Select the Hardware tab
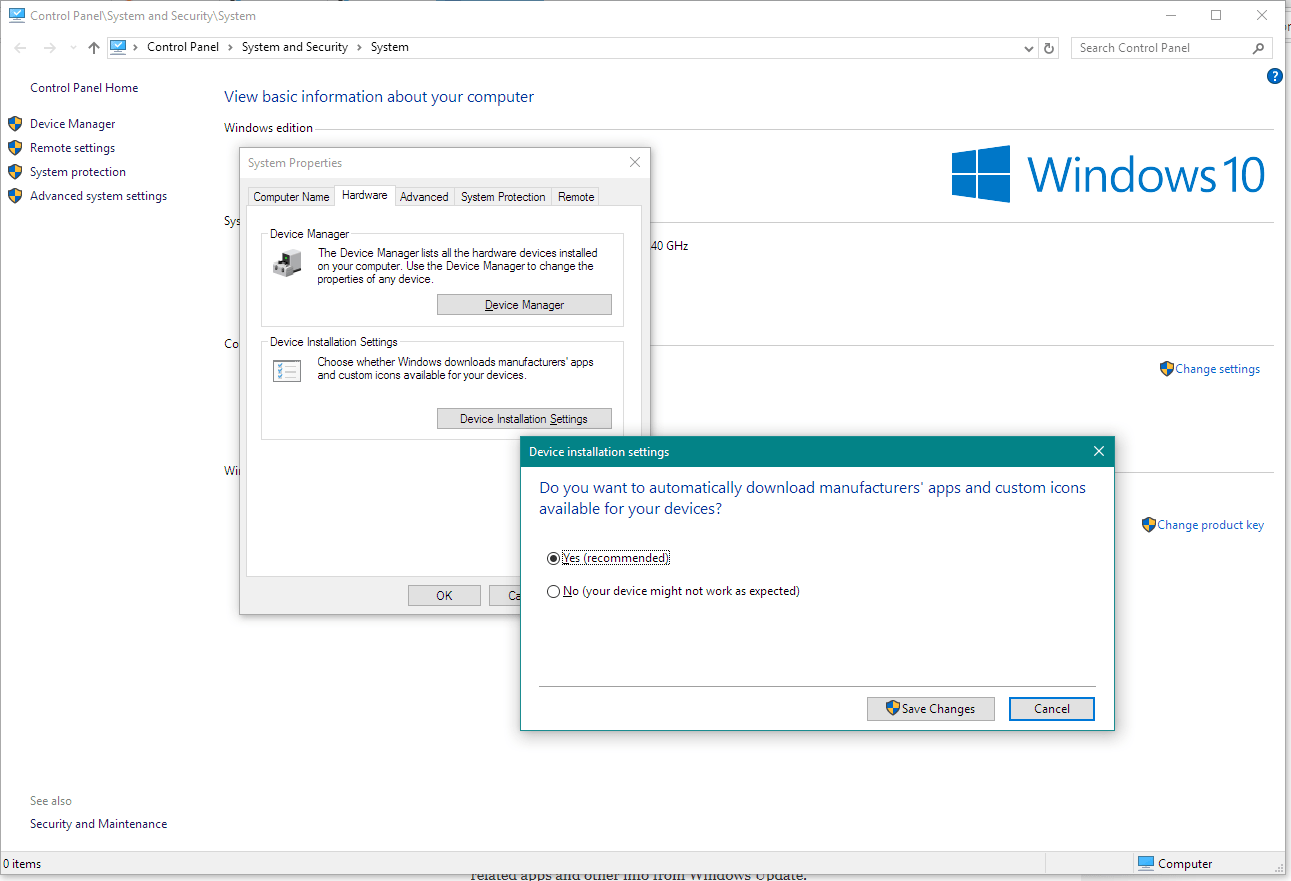 point(365,195)
